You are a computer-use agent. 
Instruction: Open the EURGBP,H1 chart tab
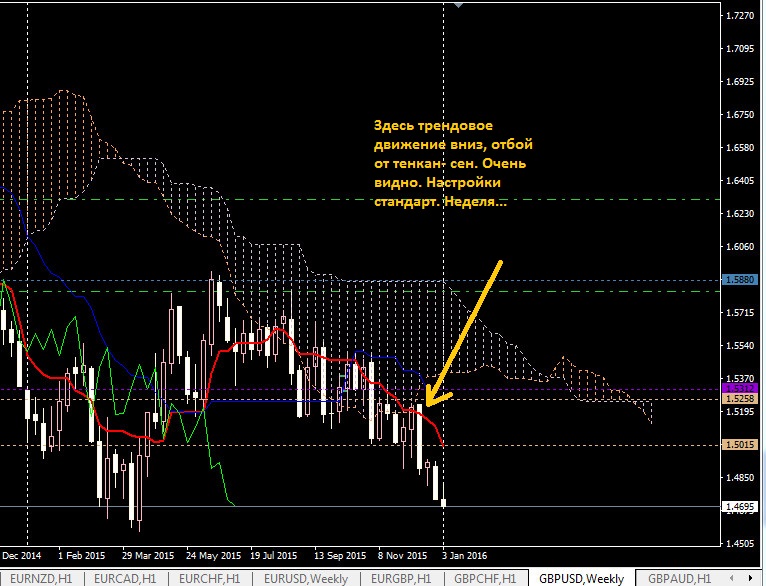401,579
